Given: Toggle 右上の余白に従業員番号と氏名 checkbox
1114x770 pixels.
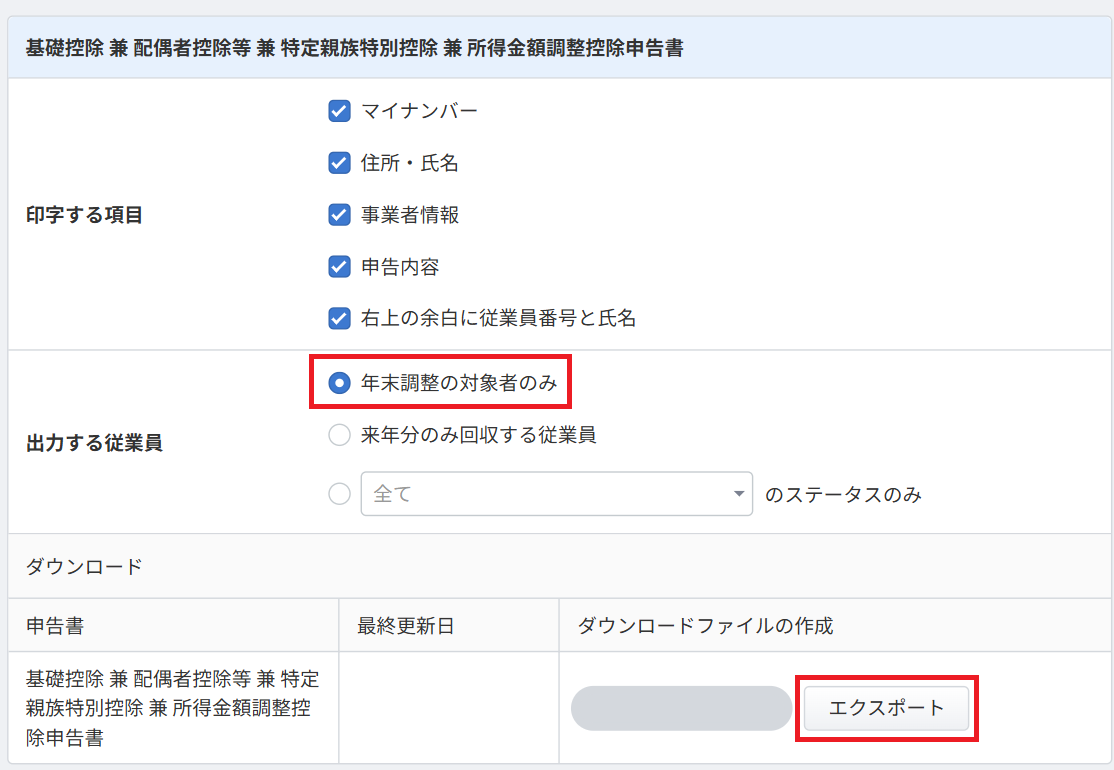Looking at the screenshot, I should pos(339,319).
